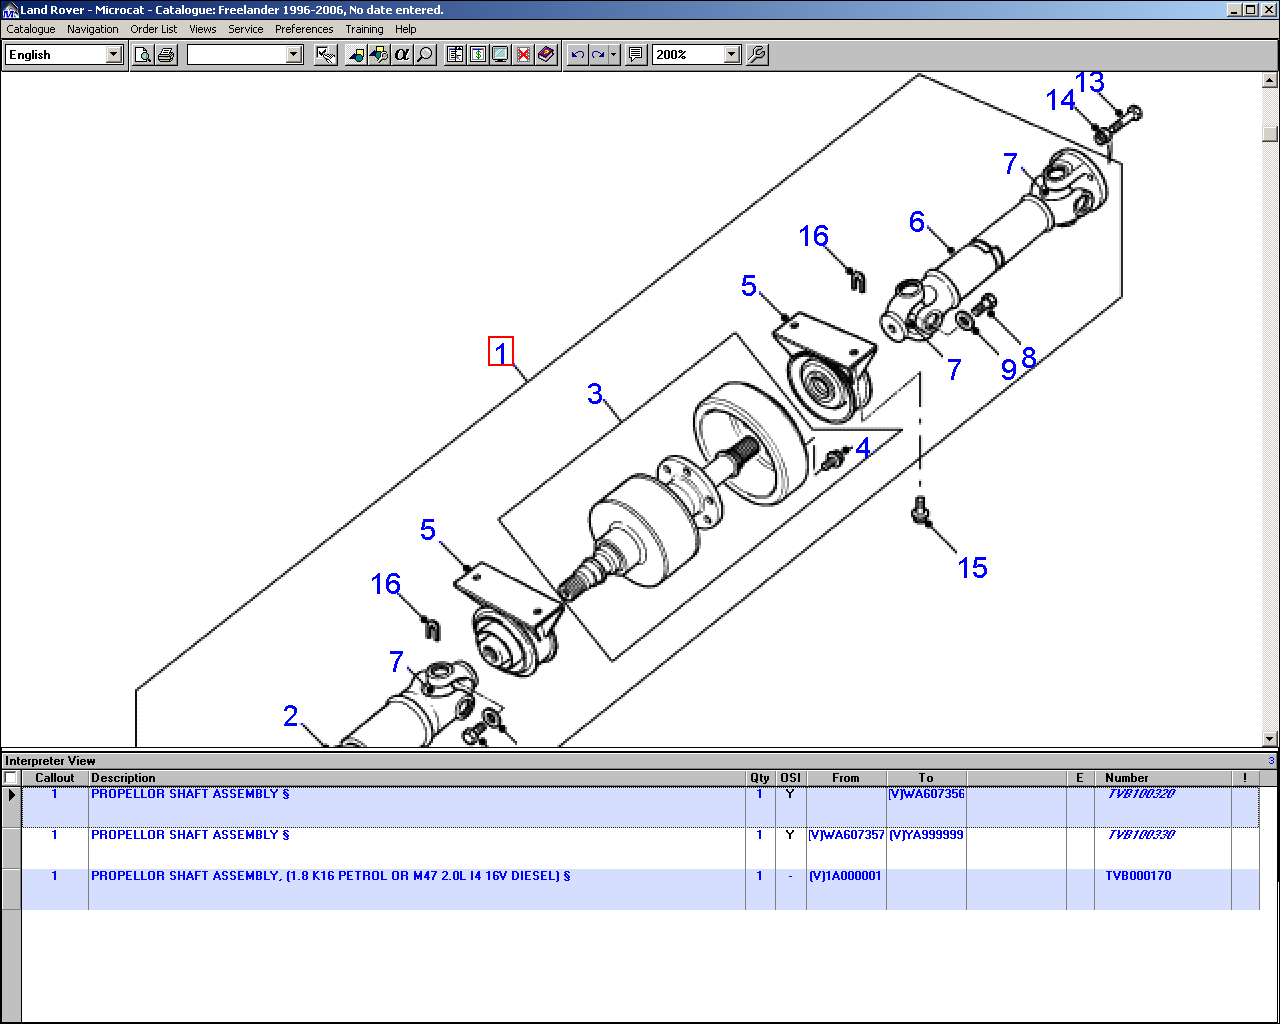Select part number TVB000170 row
Viewport: 1280px width, 1024px height.
[1138, 876]
